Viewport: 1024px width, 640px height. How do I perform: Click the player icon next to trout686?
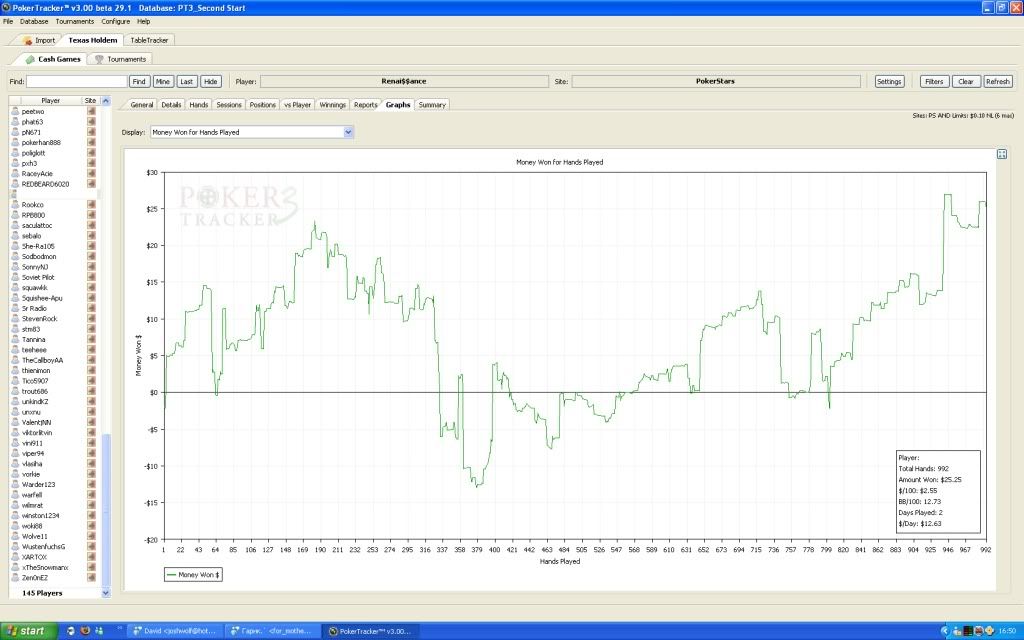[x=15, y=391]
